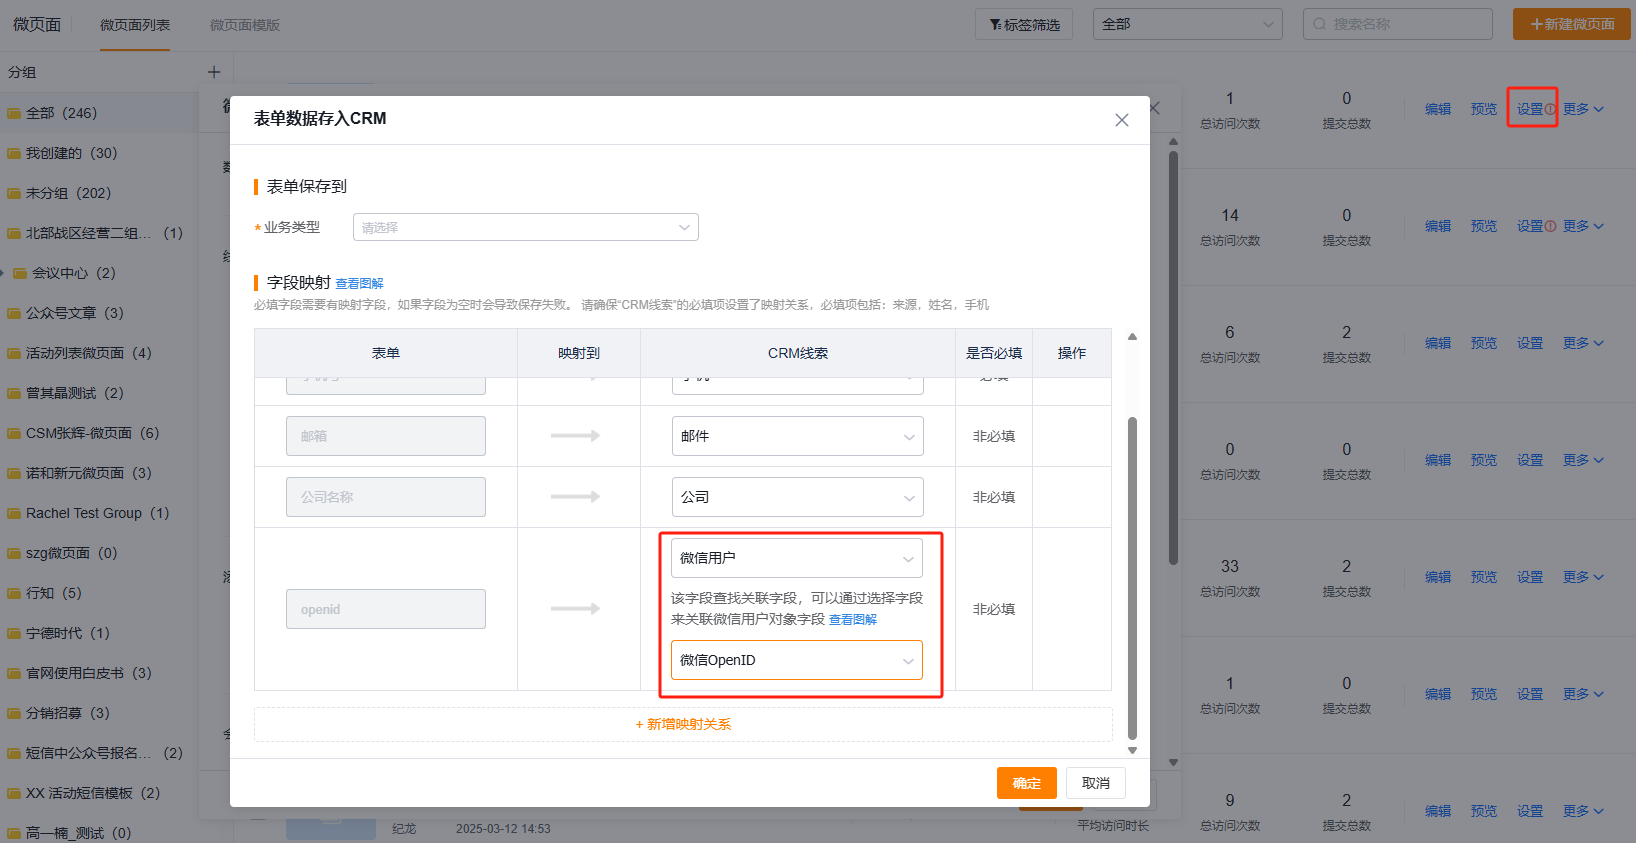1636x843 pixels.
Task: Click the openid form field box
Action: tap(386, 609)
